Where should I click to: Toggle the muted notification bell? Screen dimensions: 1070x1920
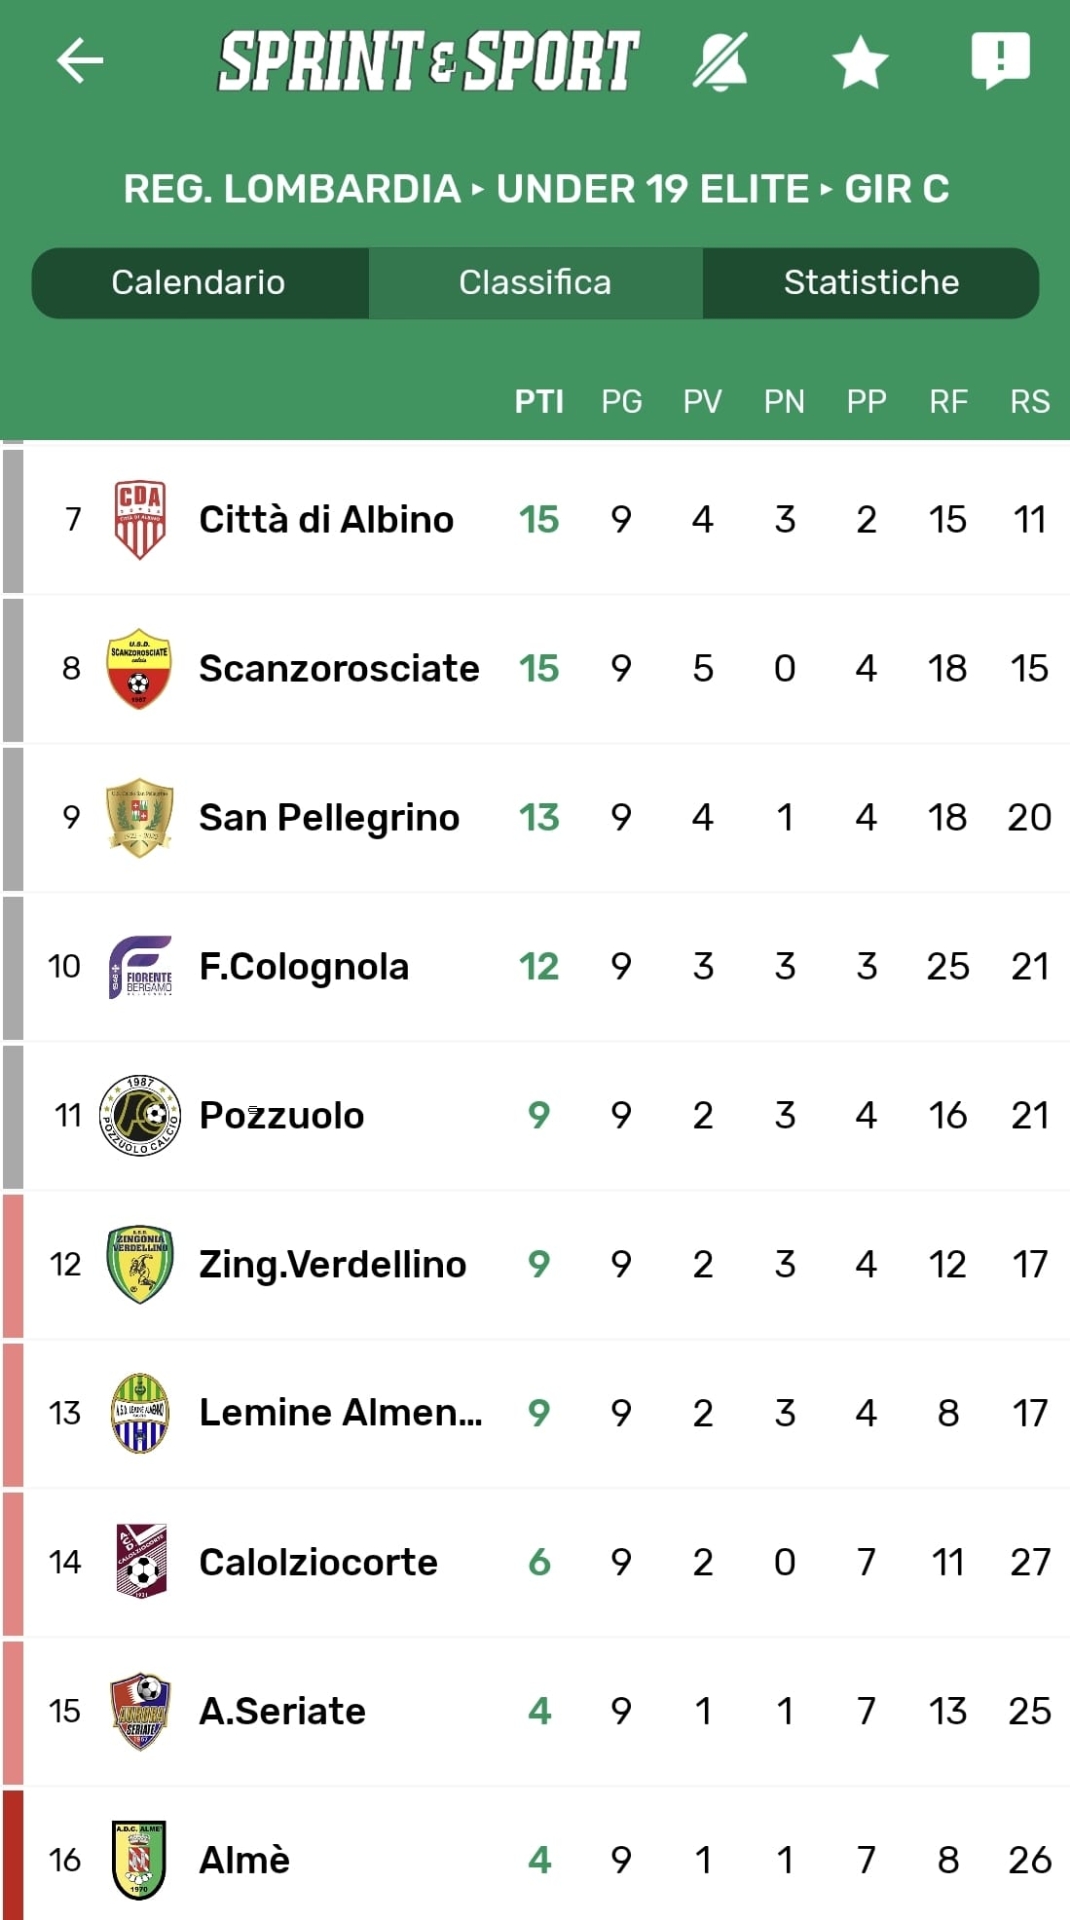coord(720,61)
